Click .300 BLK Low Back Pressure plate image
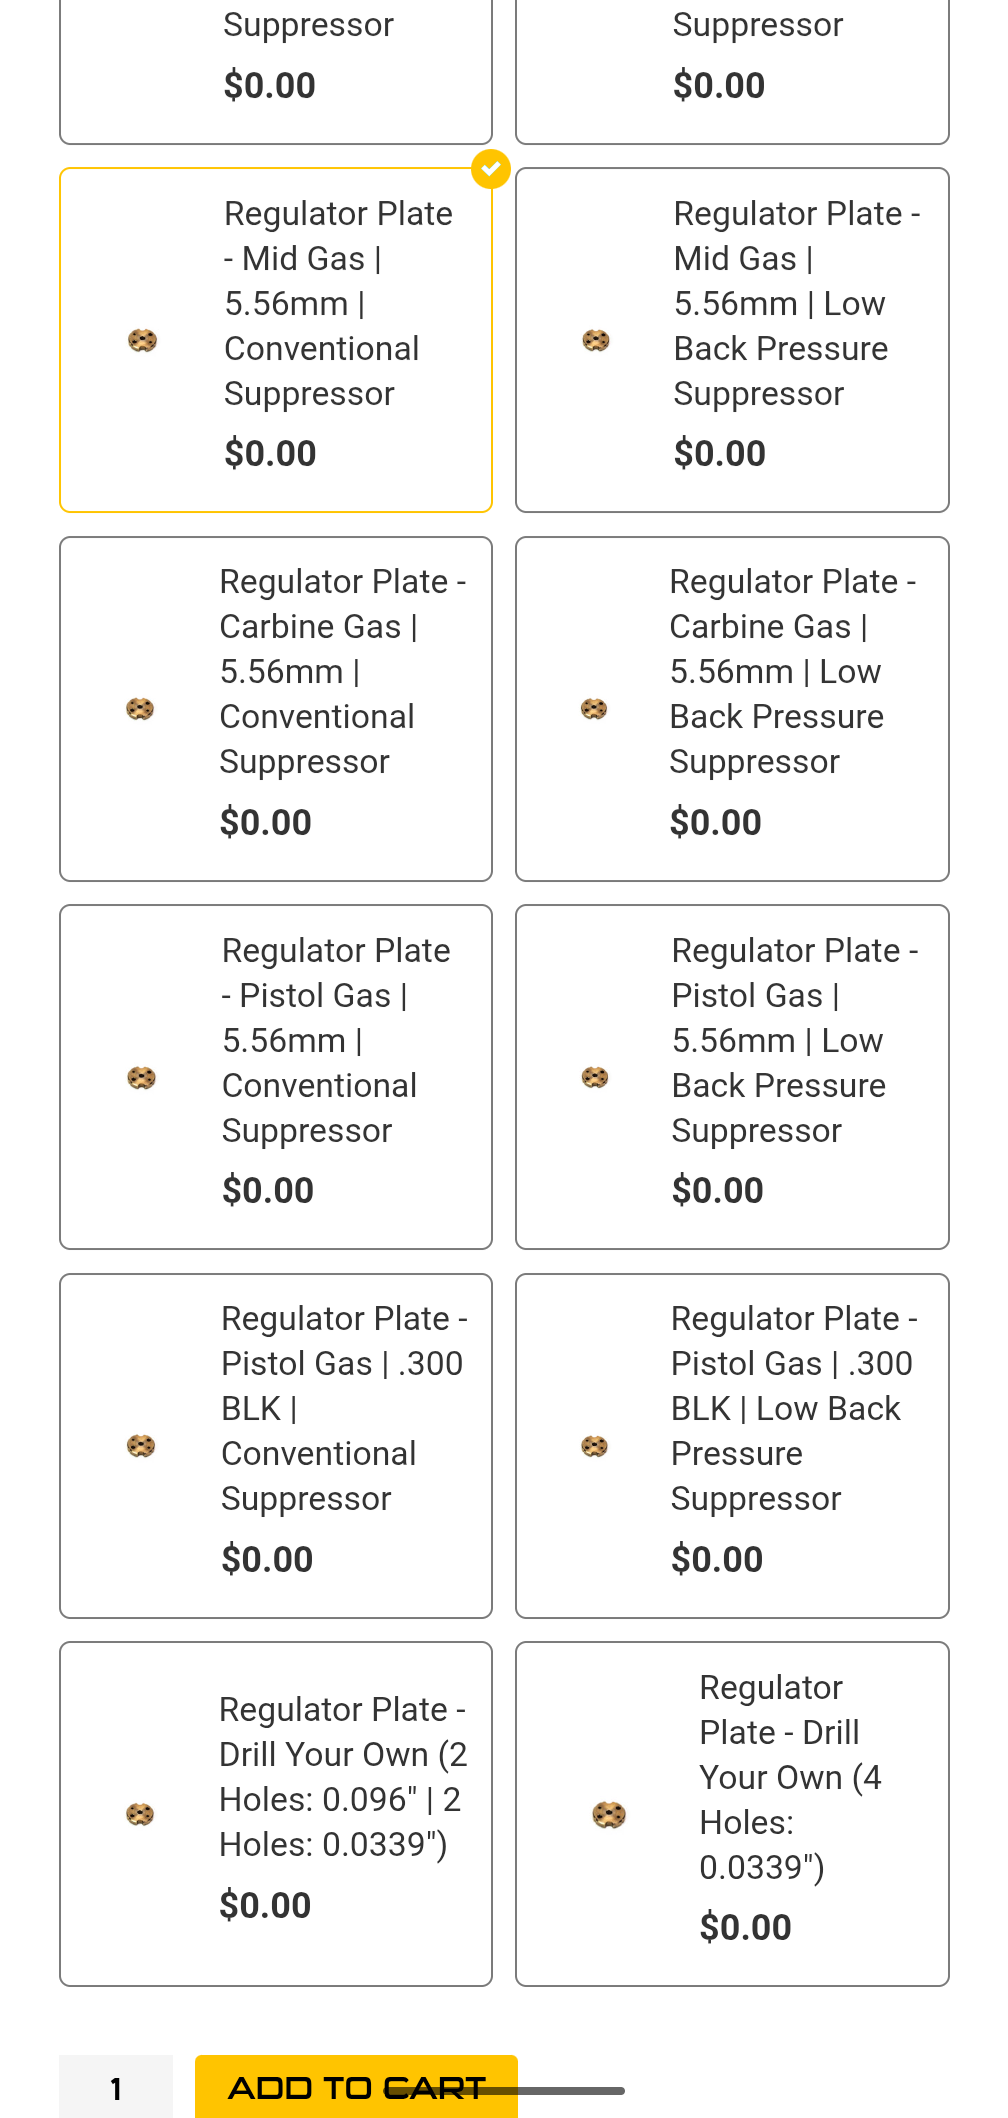The image size is (1008, 2118). pyautogui.click(x=595, y=1446)
